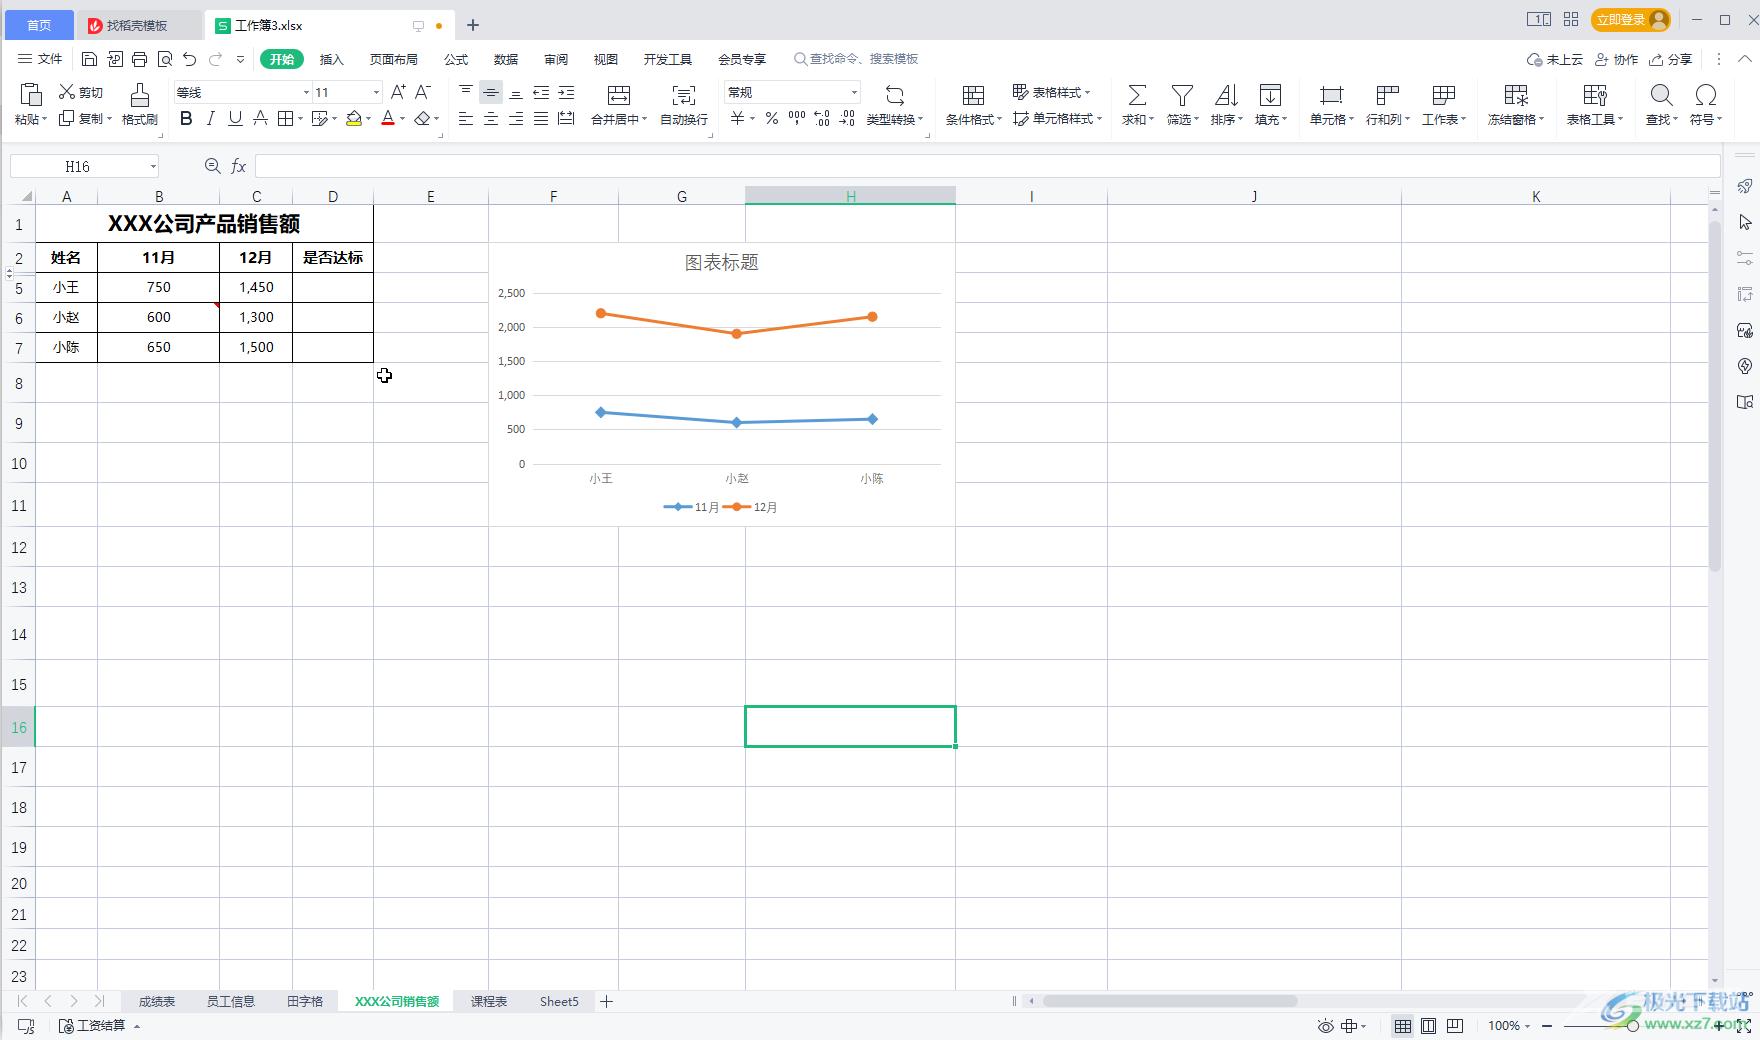Viewport: 1760px width, 1040px height.
Task: Toggle align left for cell text
Action: coord(466,119)
